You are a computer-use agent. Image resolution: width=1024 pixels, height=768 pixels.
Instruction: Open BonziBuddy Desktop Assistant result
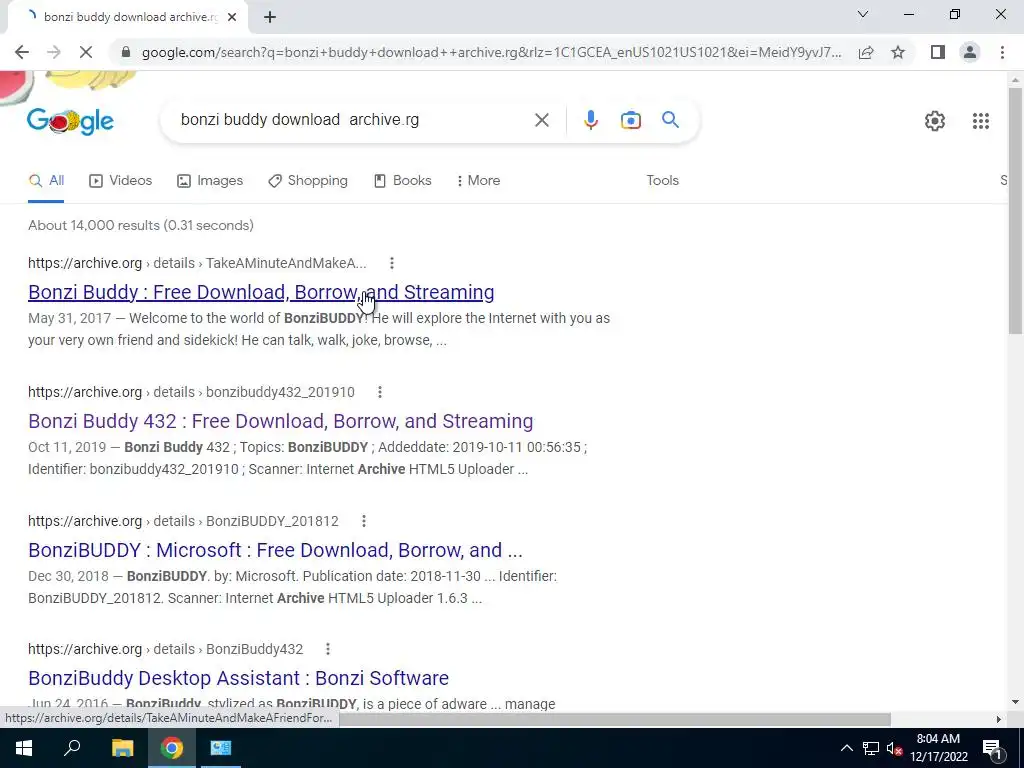pos(238,678)
